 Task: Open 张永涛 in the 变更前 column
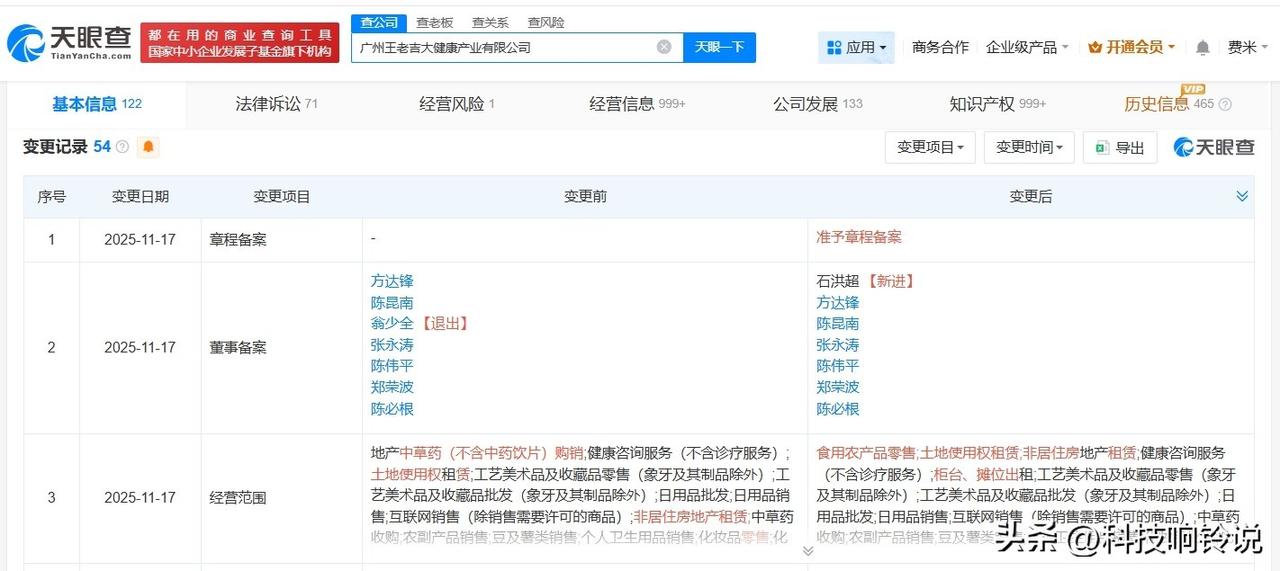[392, 345]
